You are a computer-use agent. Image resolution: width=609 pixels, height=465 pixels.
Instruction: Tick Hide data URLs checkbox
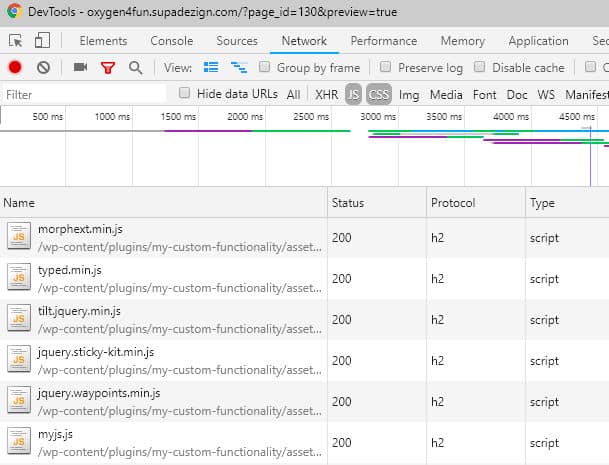pos(185,93)
